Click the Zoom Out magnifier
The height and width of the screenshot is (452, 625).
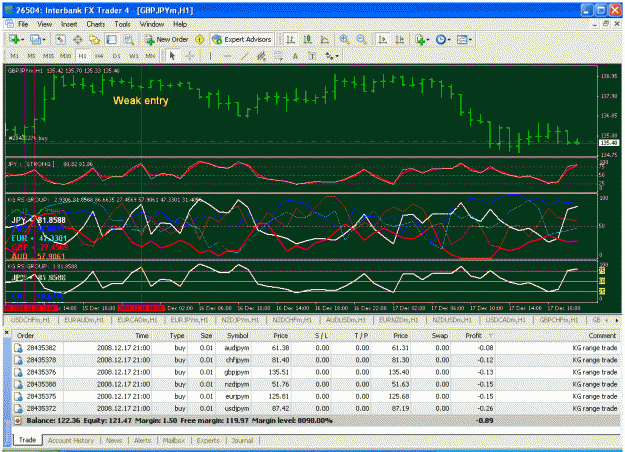point(362,39)
